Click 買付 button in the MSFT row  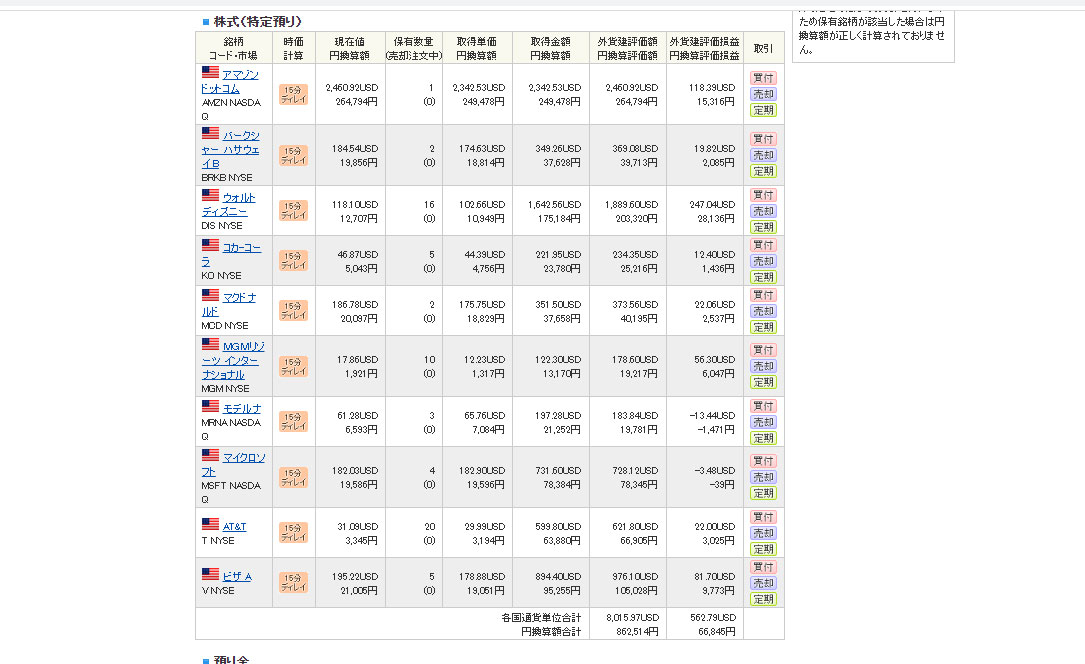click(x=763, y=461)
